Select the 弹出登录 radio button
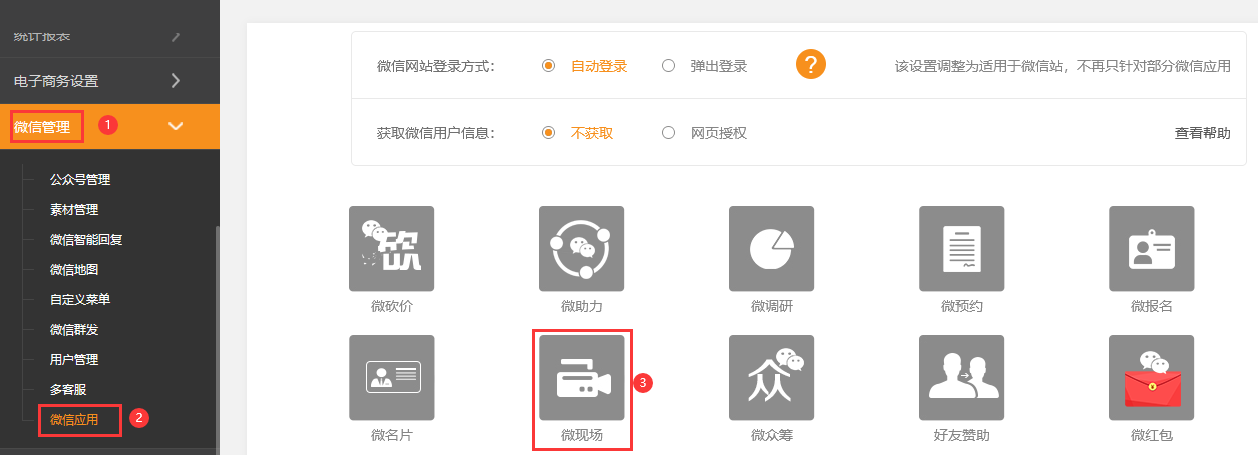Screen dimensions: 1258x455 [x=668, y=66]
